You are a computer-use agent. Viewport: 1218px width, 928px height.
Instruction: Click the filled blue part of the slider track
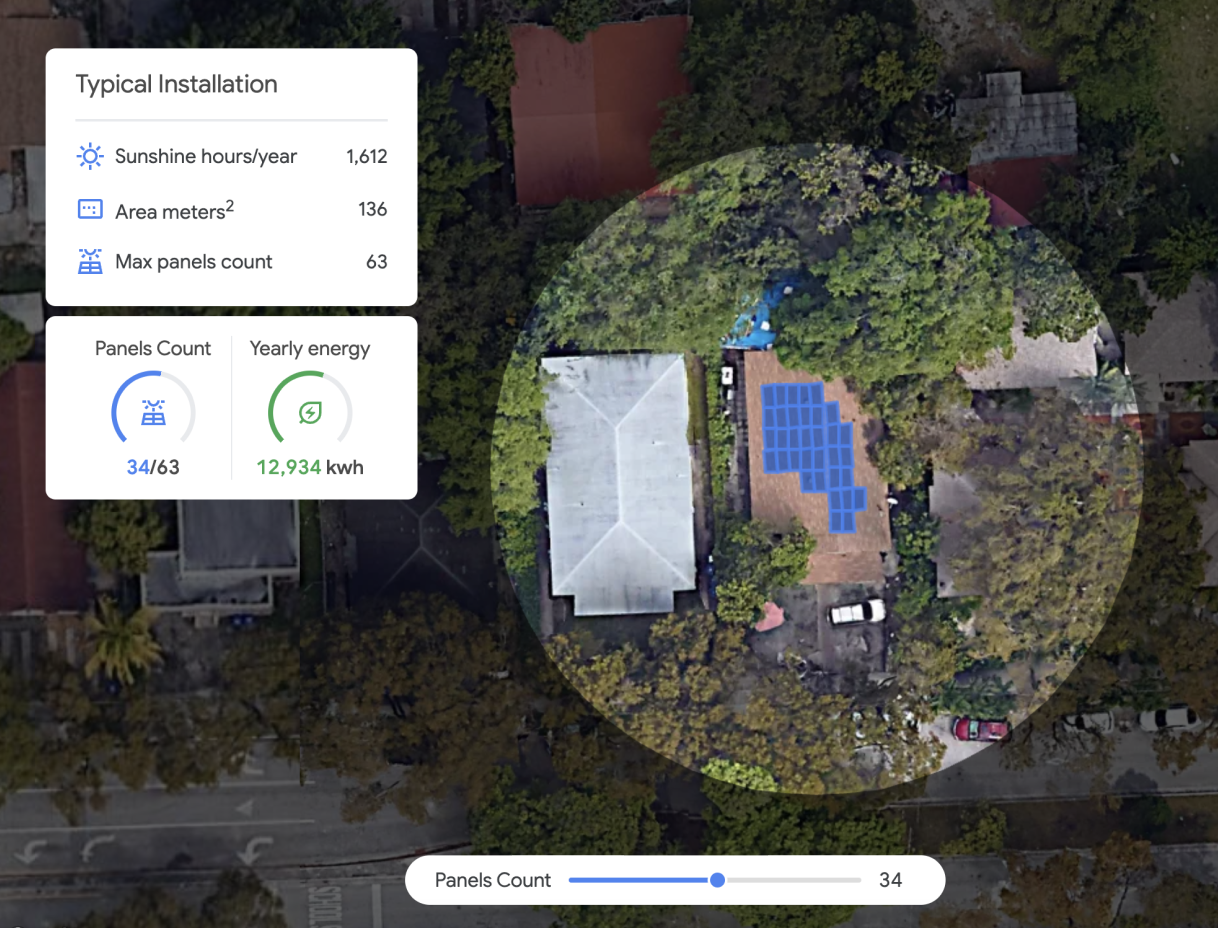639,880
